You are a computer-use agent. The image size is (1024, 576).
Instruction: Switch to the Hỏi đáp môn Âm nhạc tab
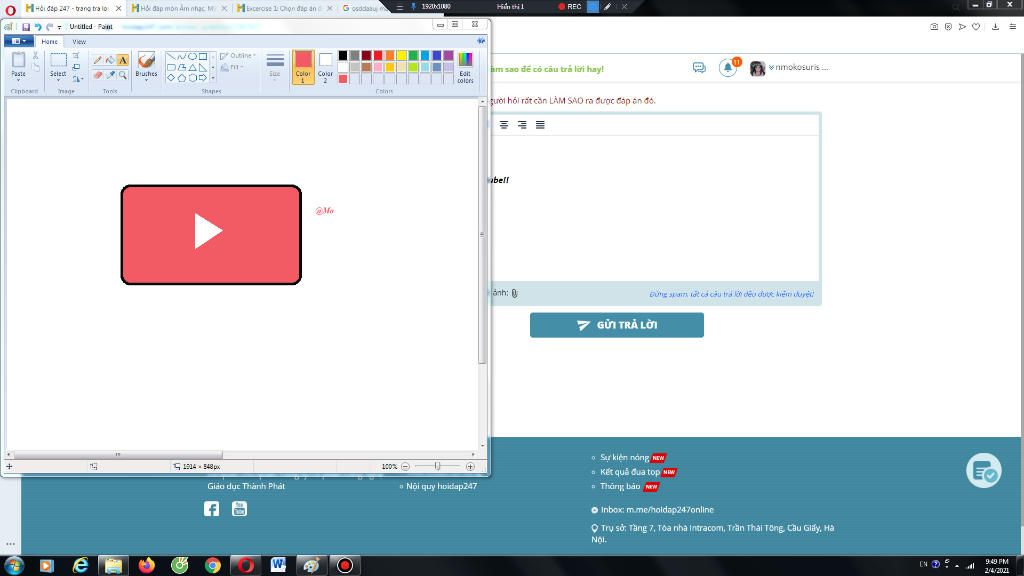coord(179,8)
